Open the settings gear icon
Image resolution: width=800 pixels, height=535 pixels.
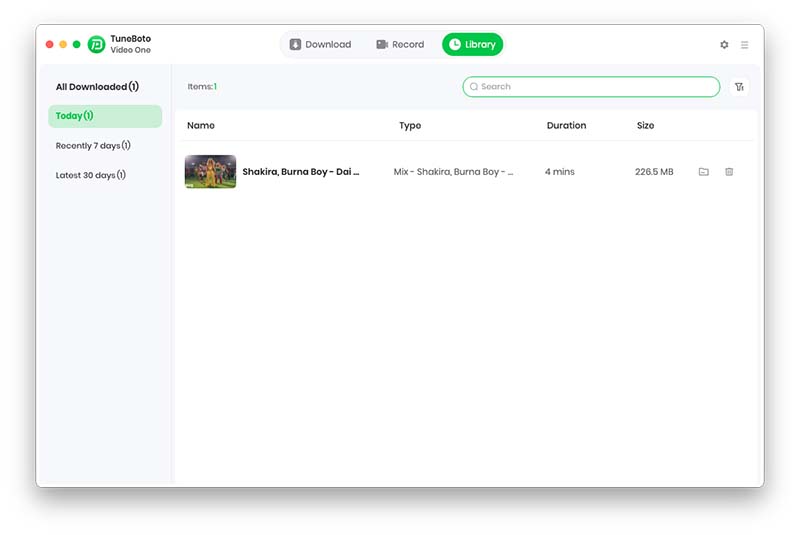point(724,45)
